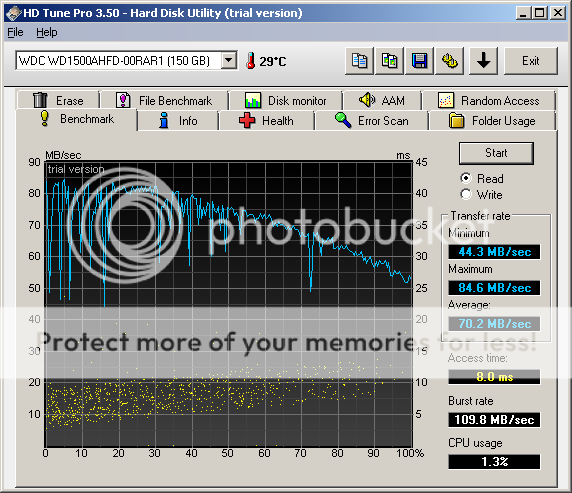Click the save screenshot floppy disk icon
This screenshot has width=572, height=493.
point(420,61)
